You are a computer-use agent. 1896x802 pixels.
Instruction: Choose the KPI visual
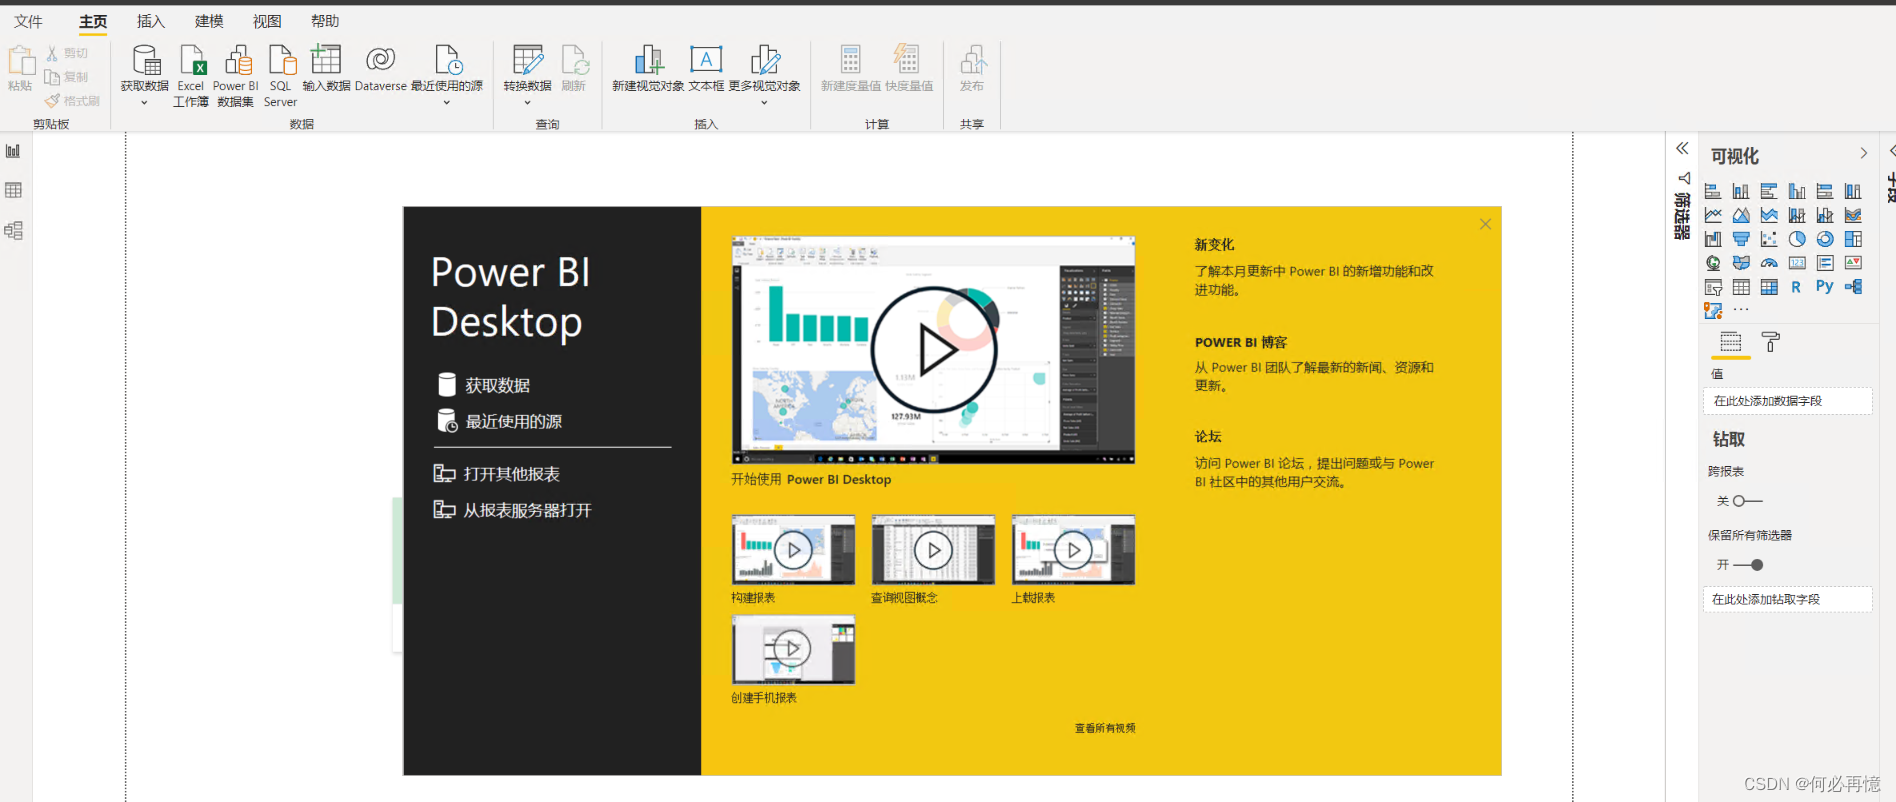pos(1853,263)
